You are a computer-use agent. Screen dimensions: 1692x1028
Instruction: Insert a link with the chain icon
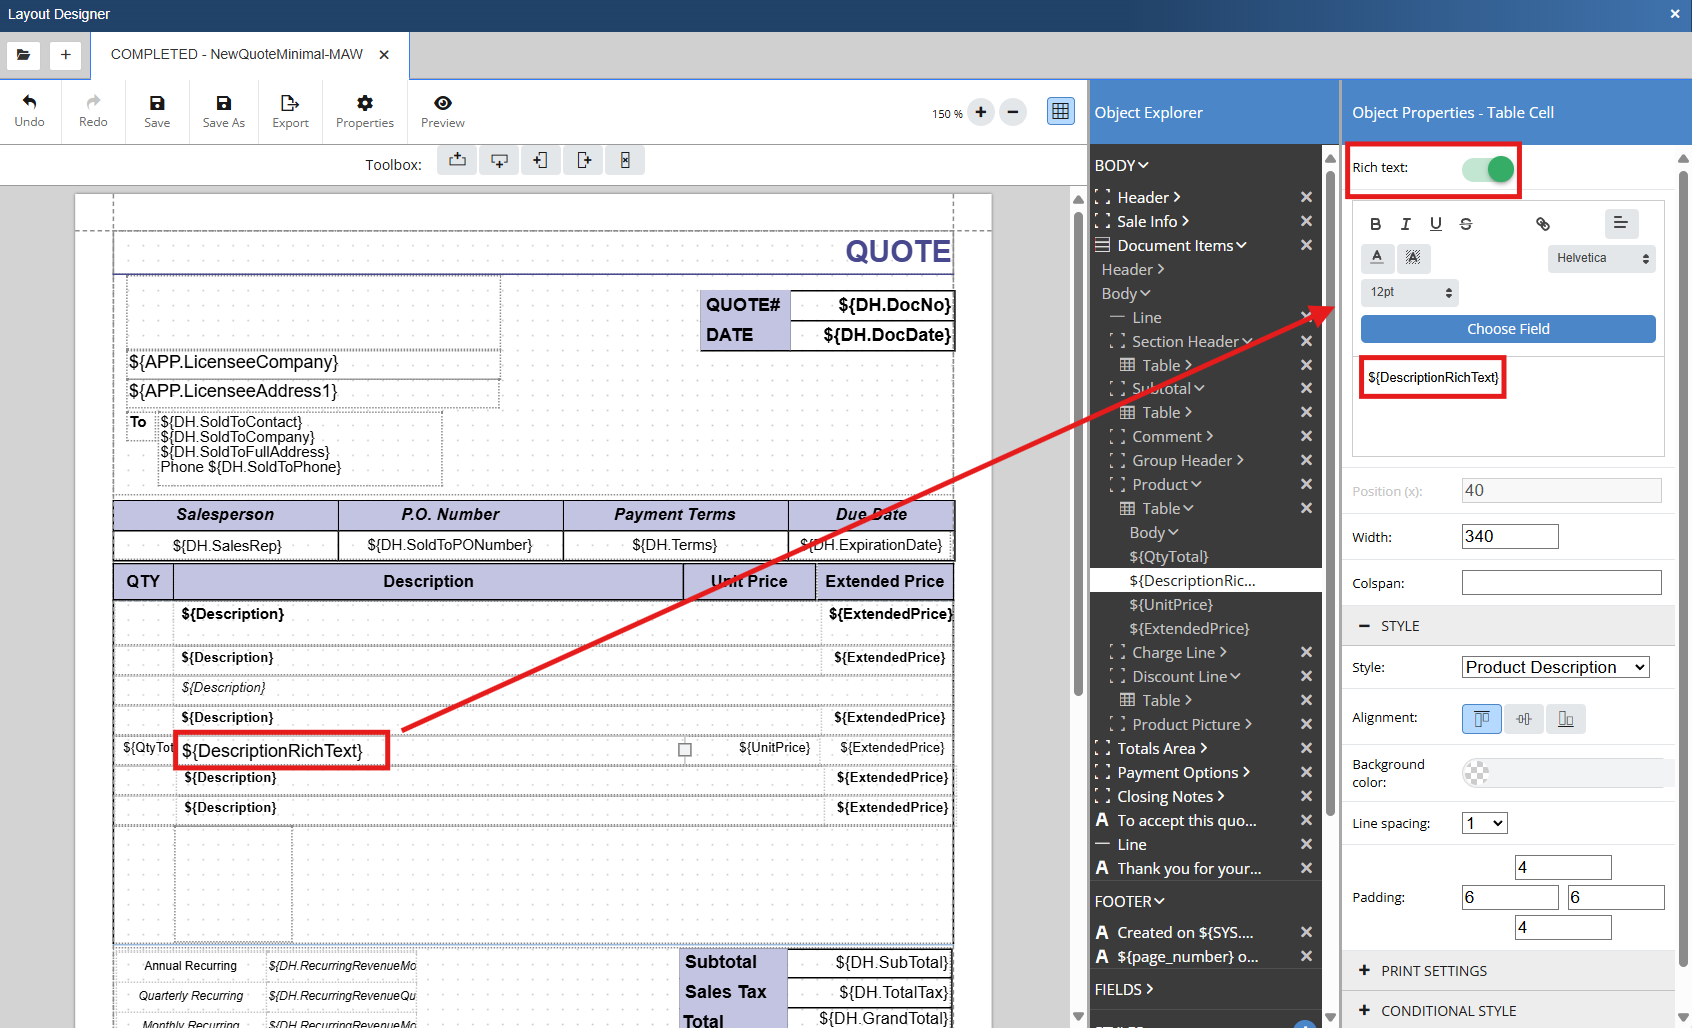tap(1542, 224)
